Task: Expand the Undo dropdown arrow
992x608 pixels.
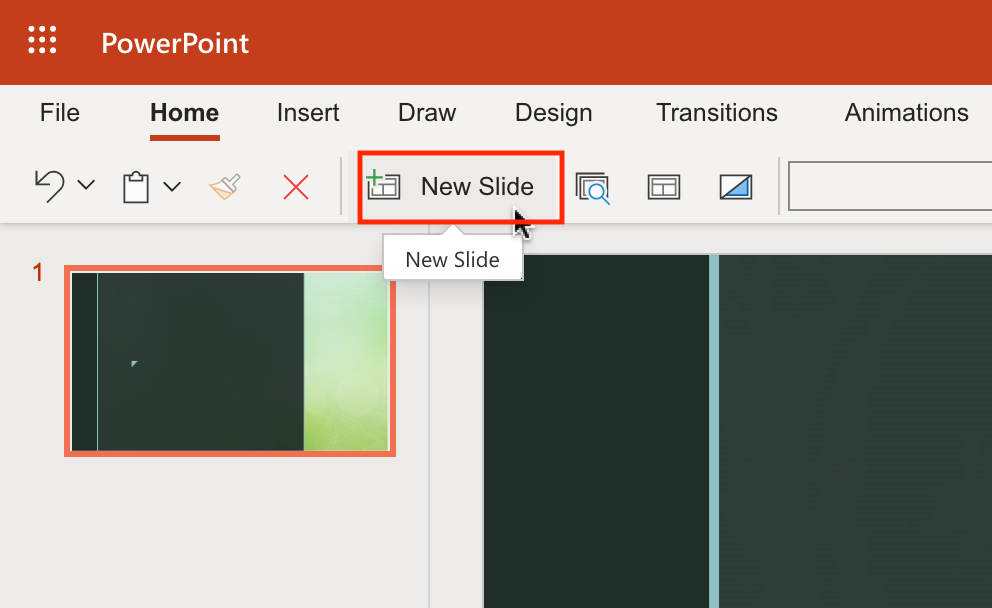Action: click(x=86, y=186)
